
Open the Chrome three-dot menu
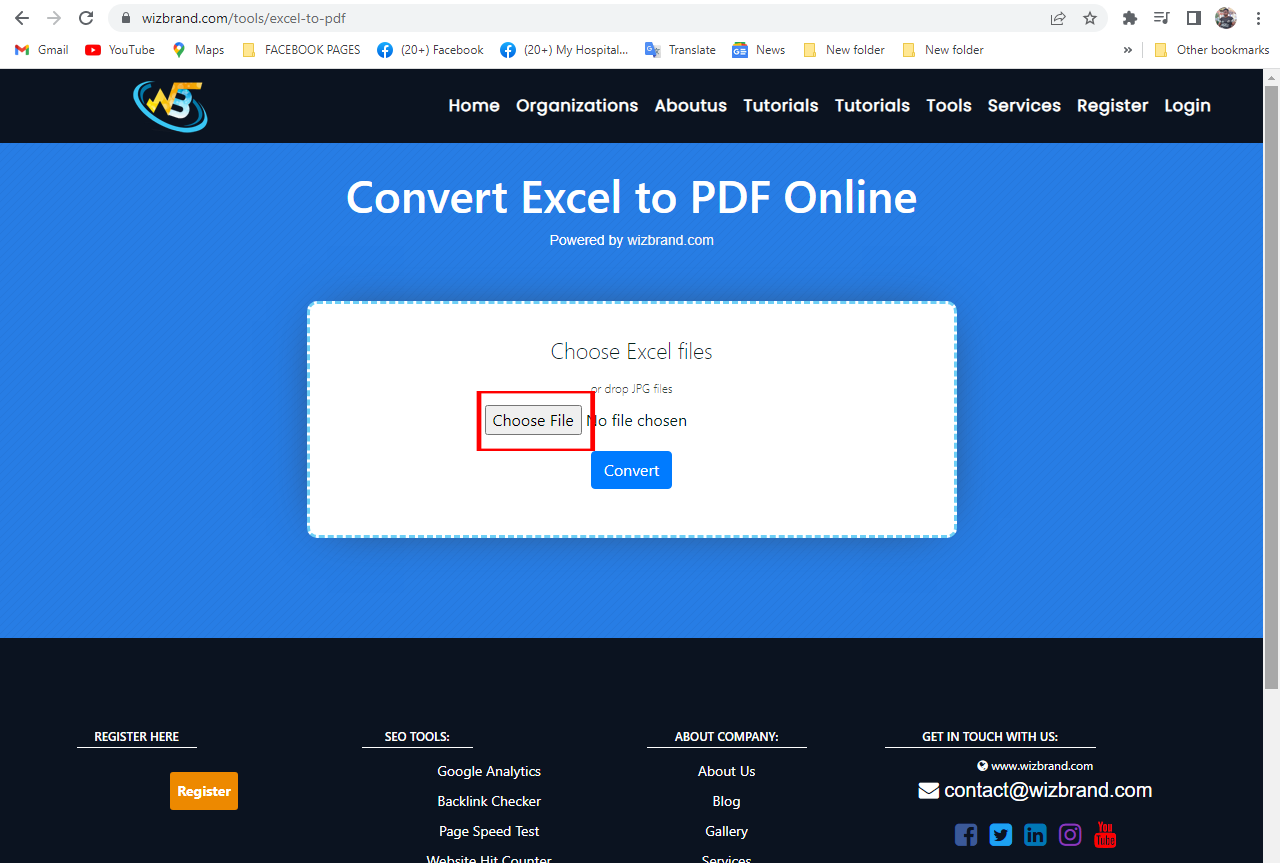click(1258, 18)
